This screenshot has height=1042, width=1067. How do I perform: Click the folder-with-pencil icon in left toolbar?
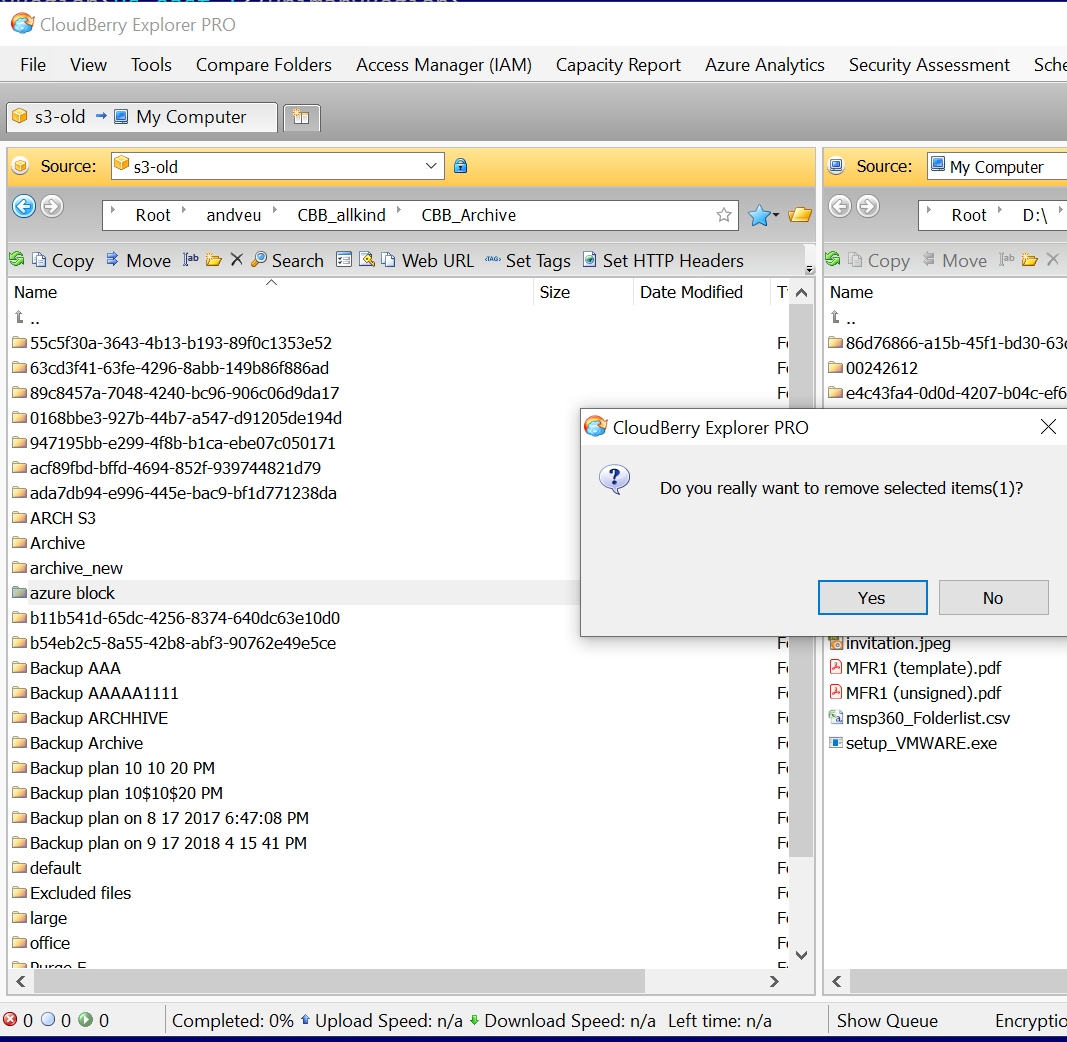coord(367,259)
